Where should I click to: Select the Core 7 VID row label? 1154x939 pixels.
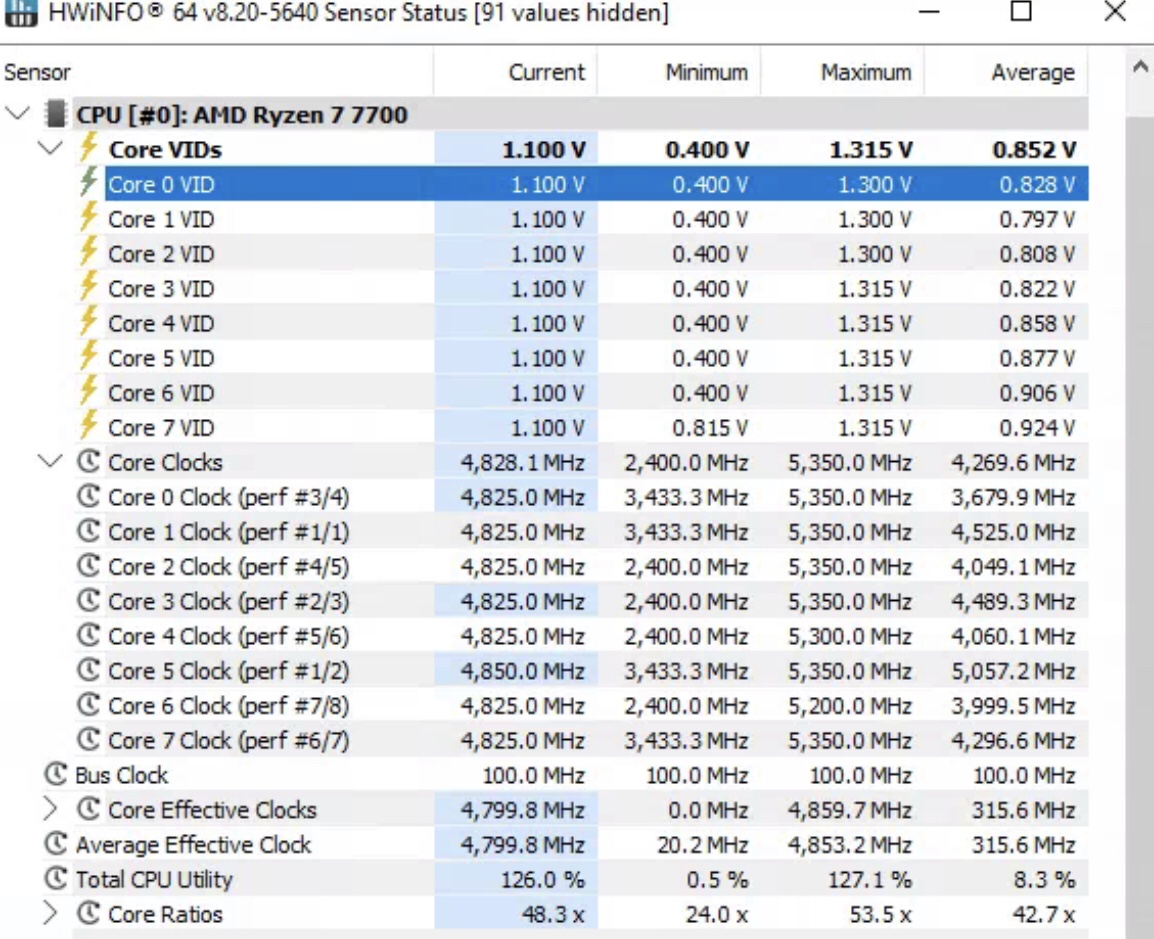pos(161,428)
